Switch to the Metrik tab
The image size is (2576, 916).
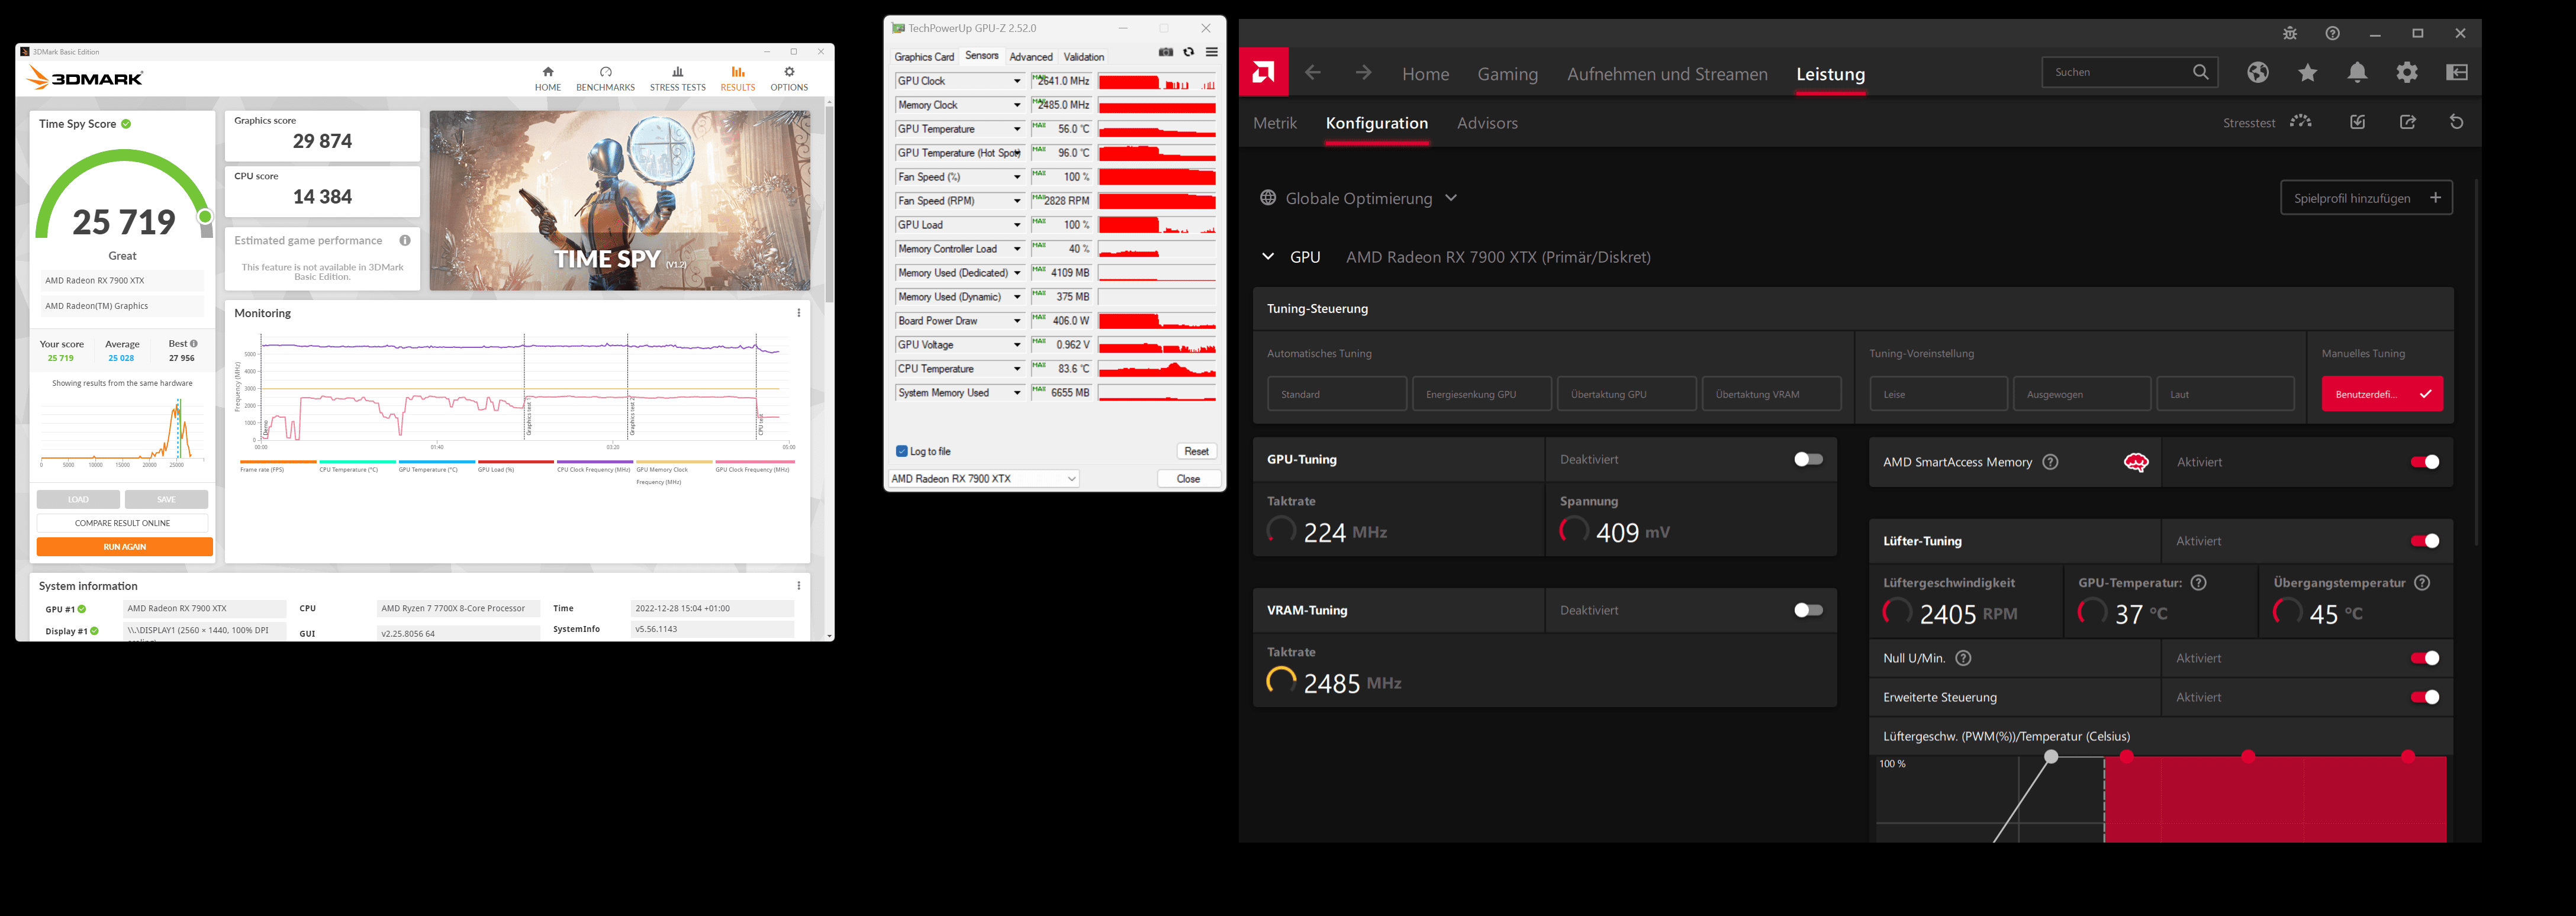1275,123
